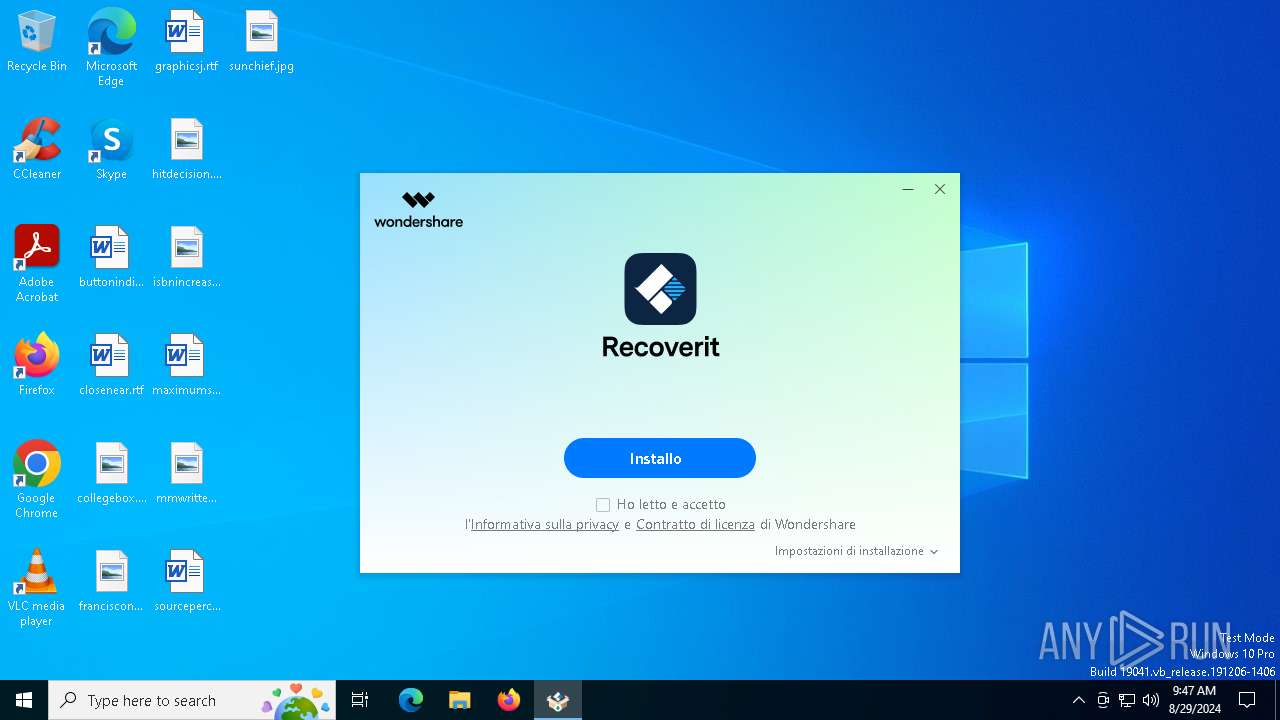
Task: Select the Google Chrome desktop shortcut
Action: tap(37, 480)
